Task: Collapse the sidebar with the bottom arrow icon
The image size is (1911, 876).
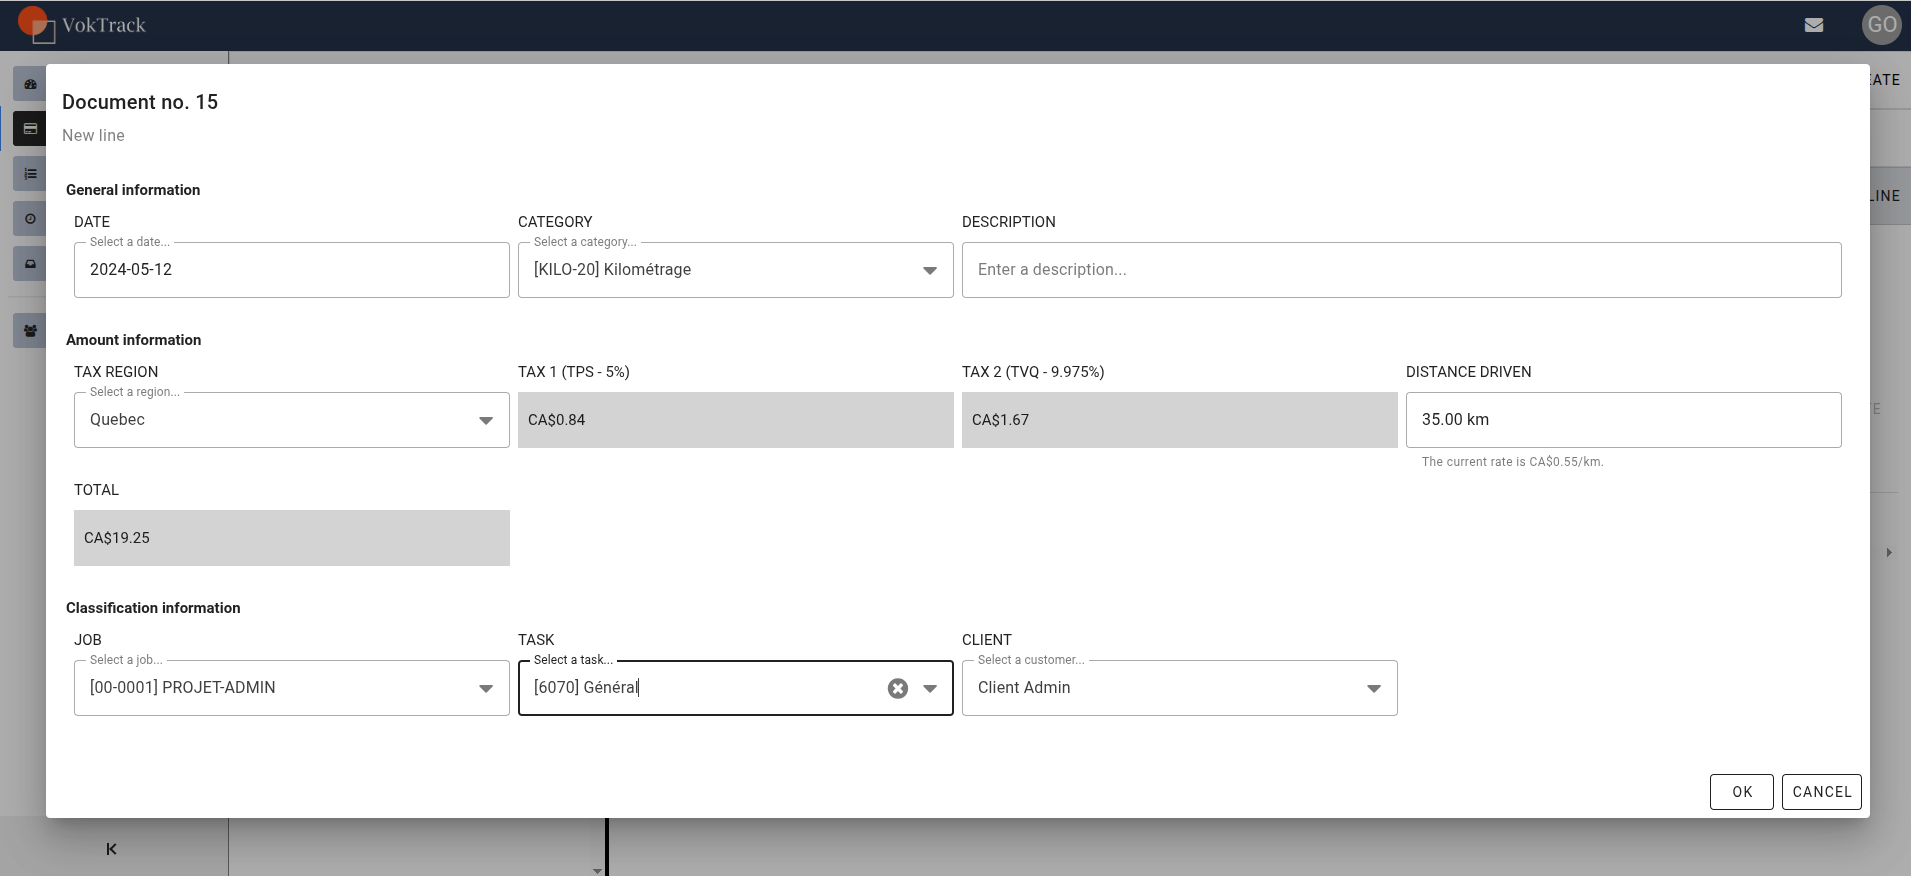Action: [x=111, y=849]
